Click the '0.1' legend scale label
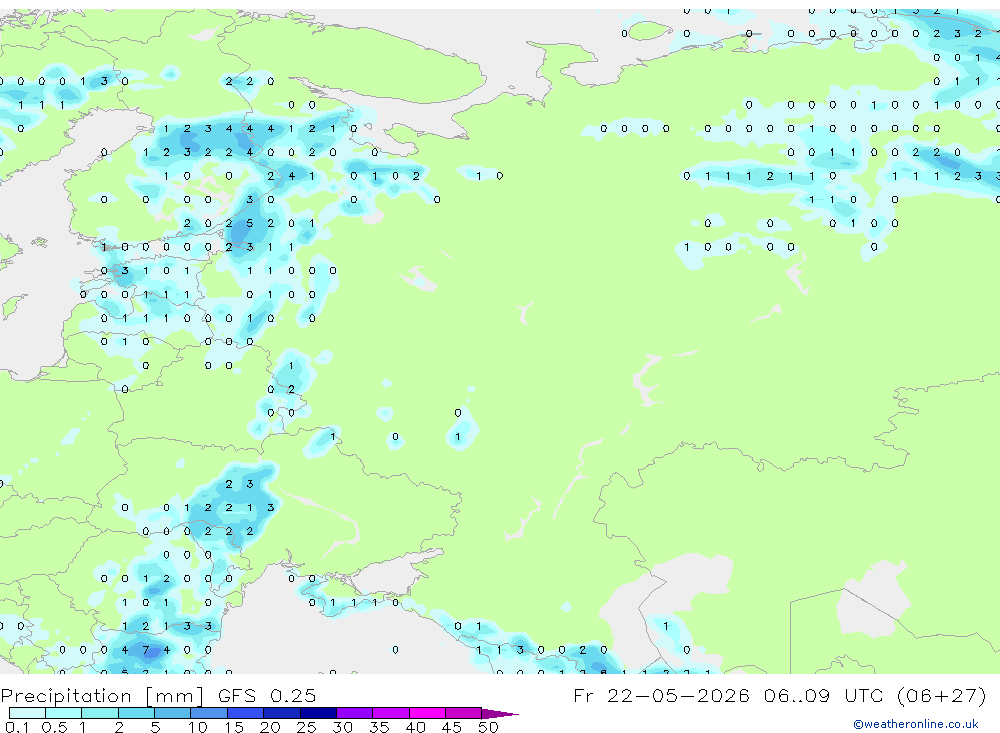This screenshot has width=1000, height=733. [17, 727]
